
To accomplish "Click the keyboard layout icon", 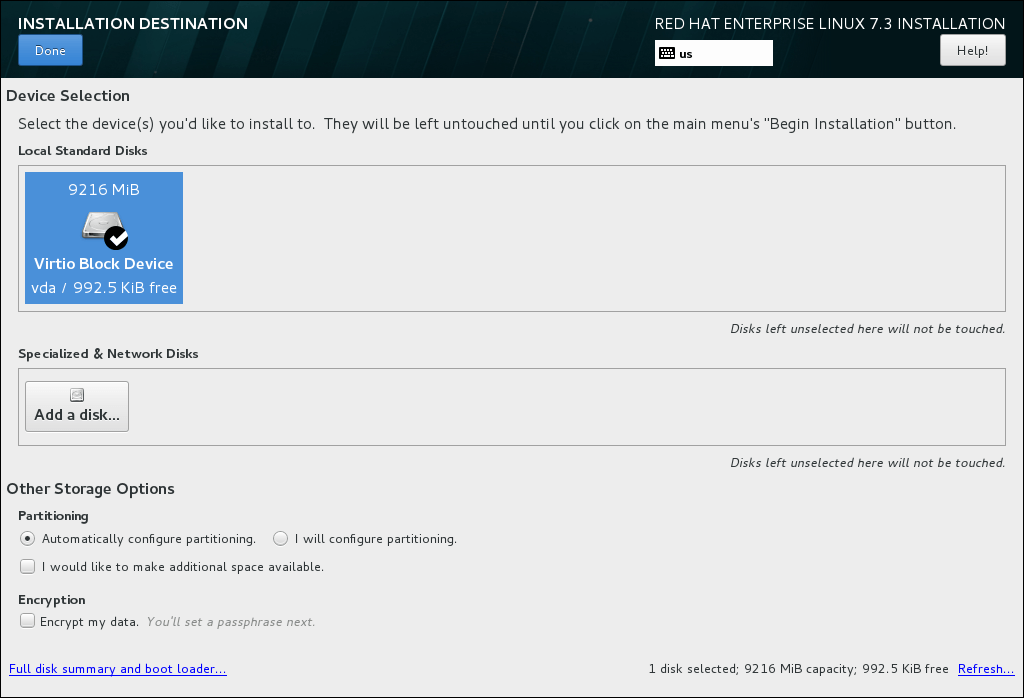I will [x=667, y=54].
